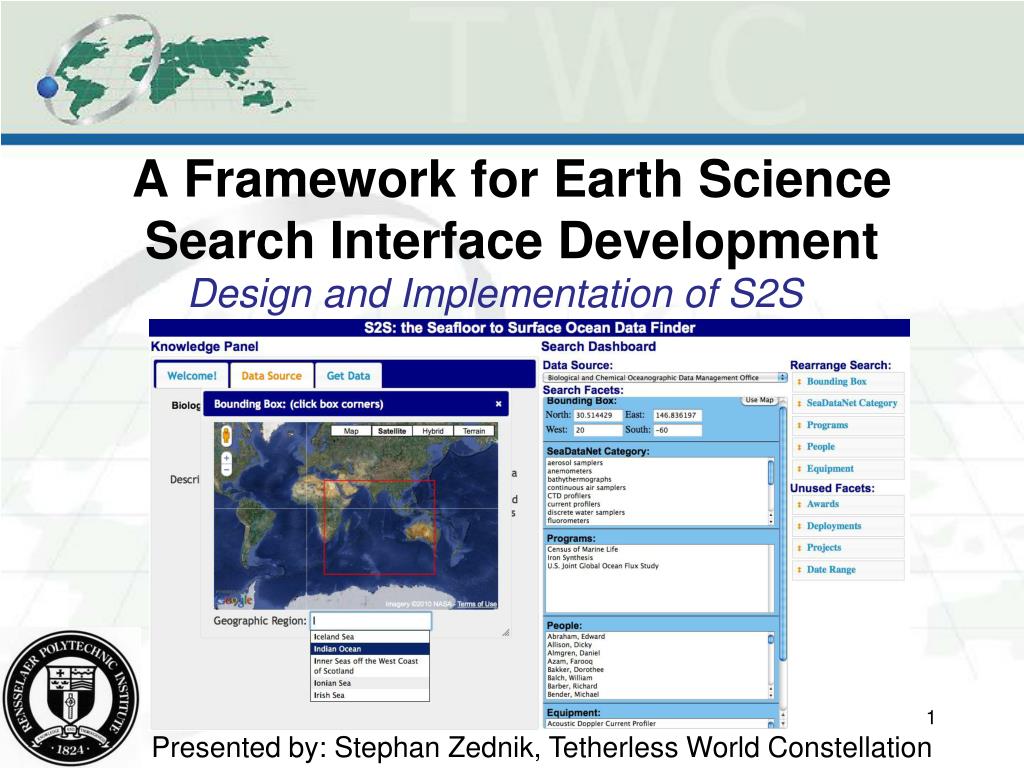1024x768 pixels.
Task: Switch map view to Satellite
Action: pos(392,431)
